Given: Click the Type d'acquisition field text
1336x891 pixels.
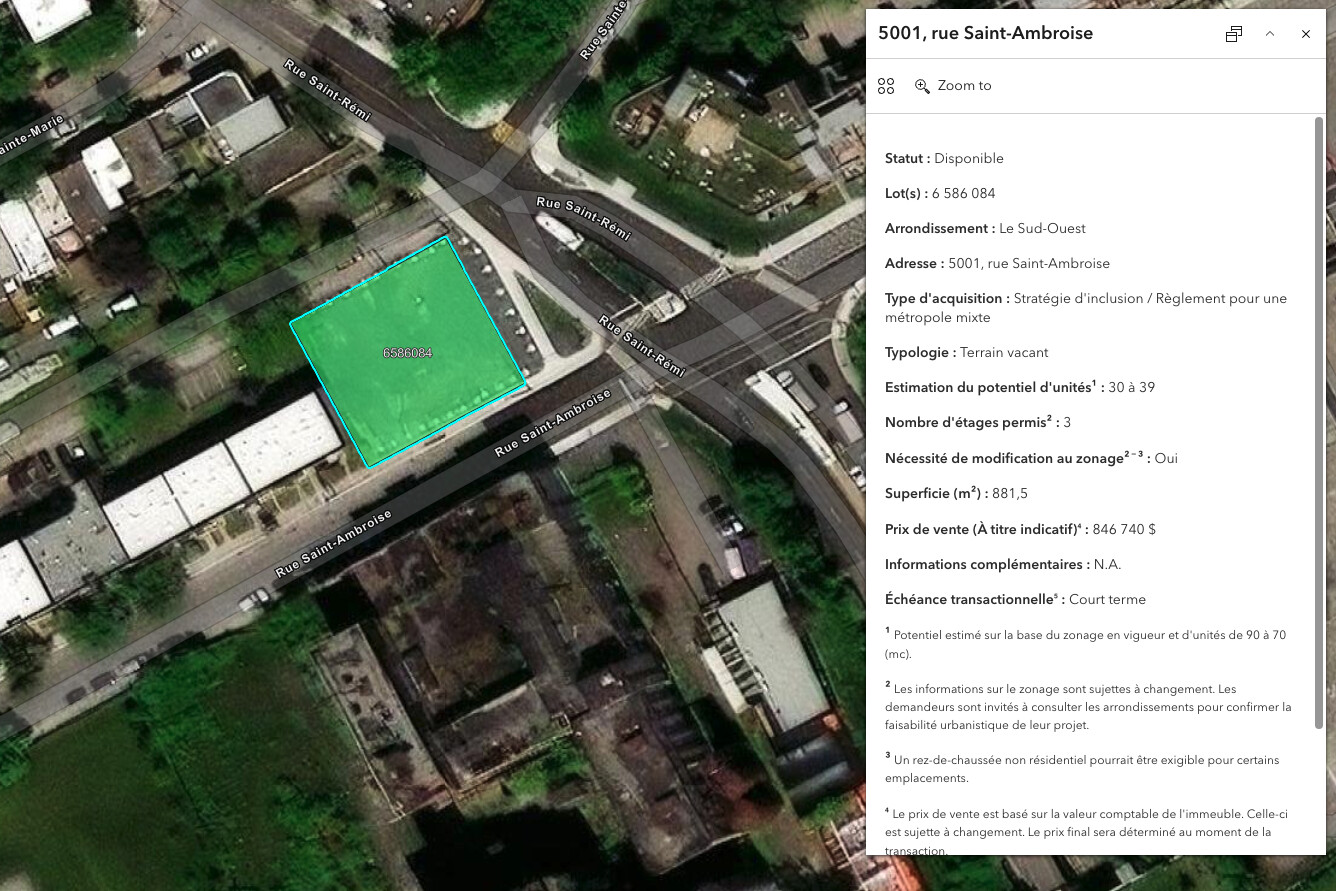Looking at the screenshot, I should tap(1085, 307).
